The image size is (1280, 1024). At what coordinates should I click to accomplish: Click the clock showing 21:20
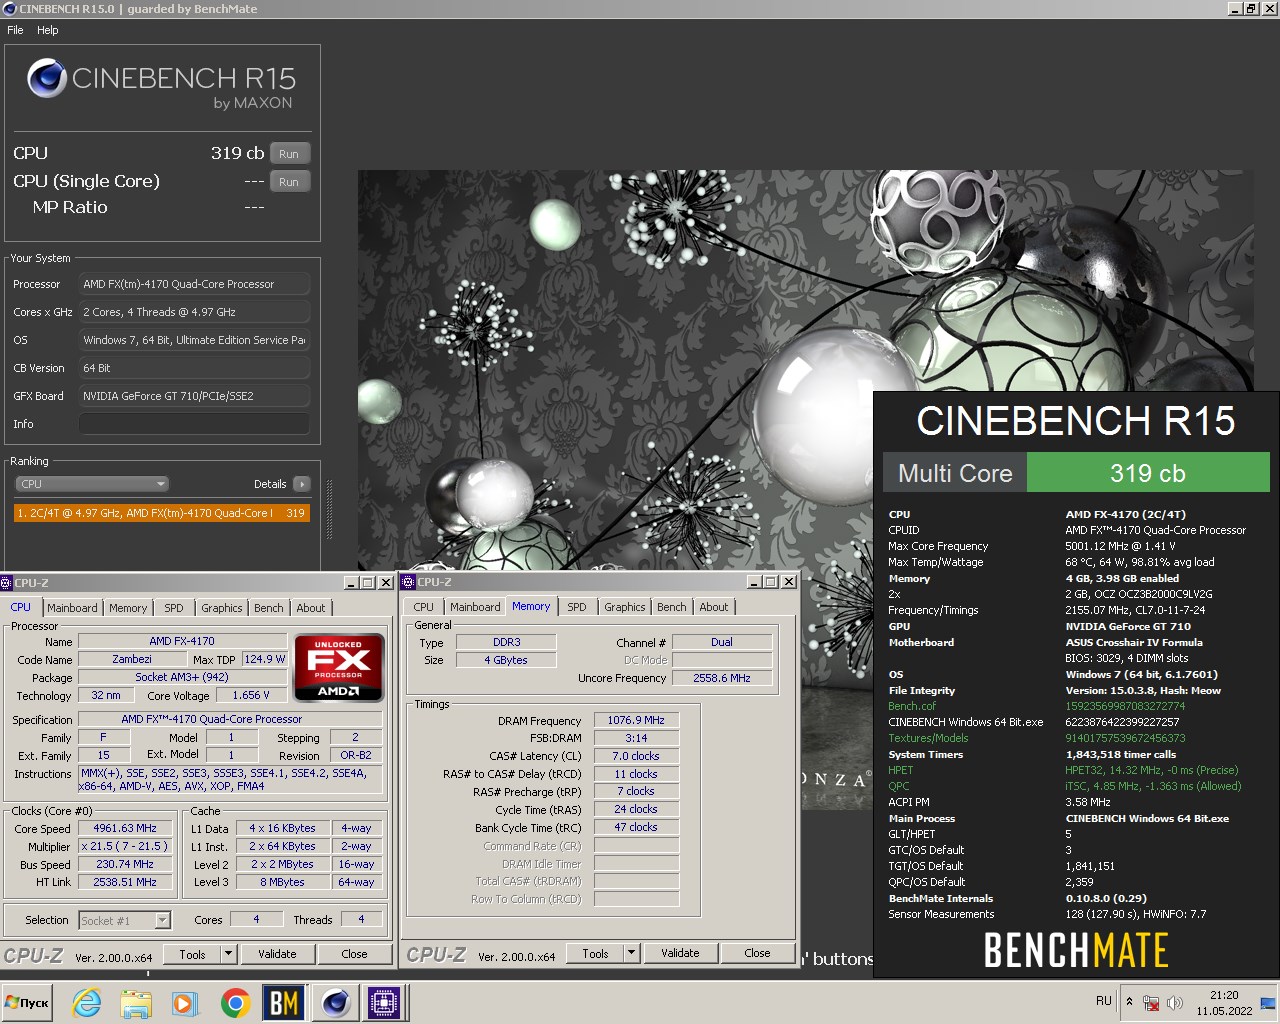[x=1224, y=995]
